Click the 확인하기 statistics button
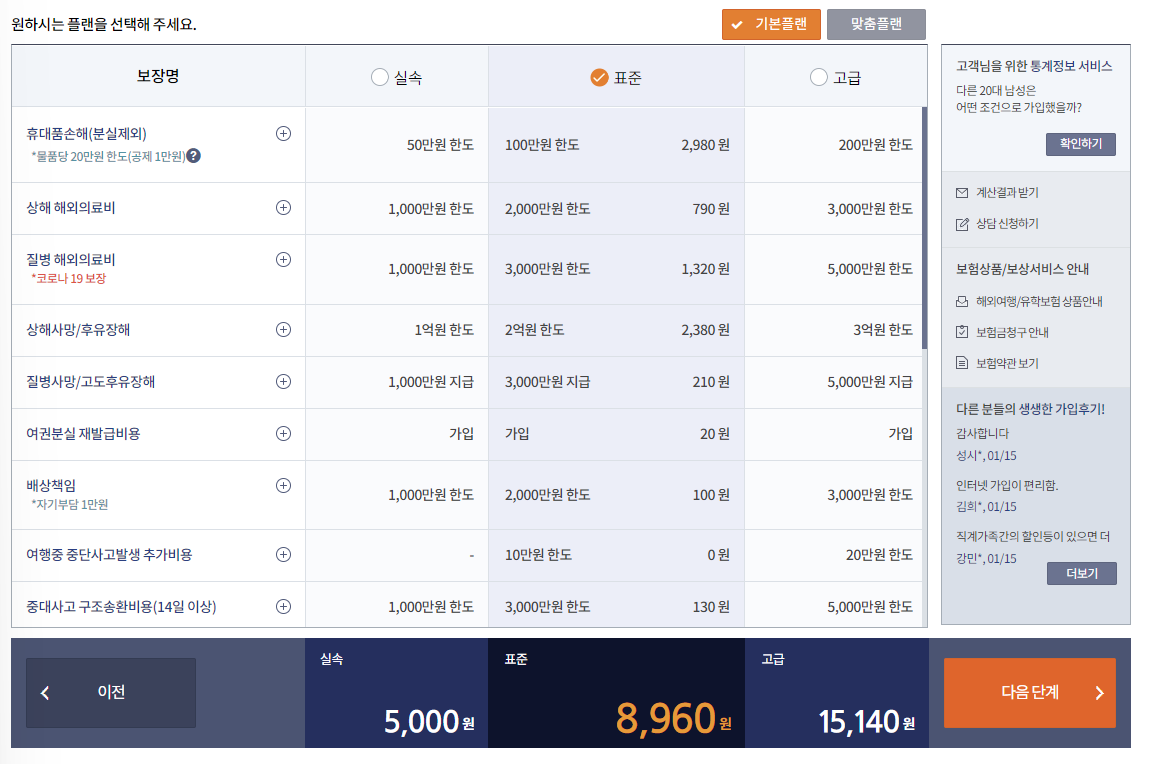Screen dimensions: 1150x764 [1080, 144]
